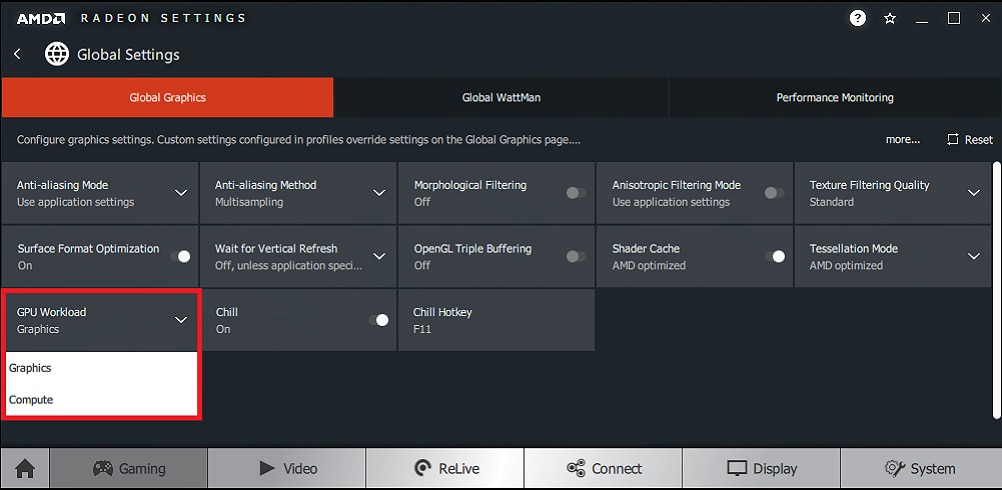The width and height of the screenshot is (1002, 490).
Task: Open the help question mark icon
Action: pos(858,19)
